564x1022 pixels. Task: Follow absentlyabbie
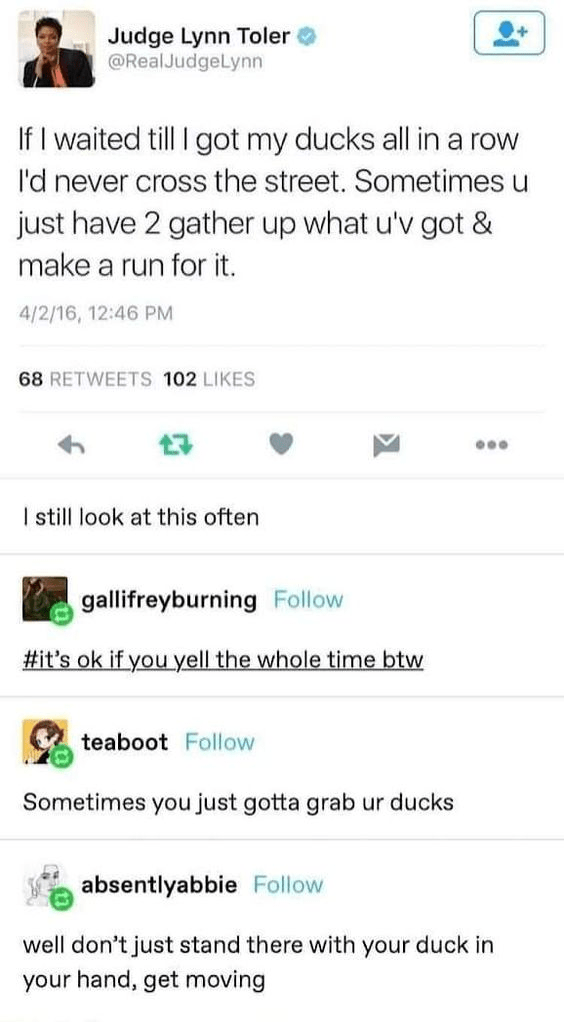(288, 884)
